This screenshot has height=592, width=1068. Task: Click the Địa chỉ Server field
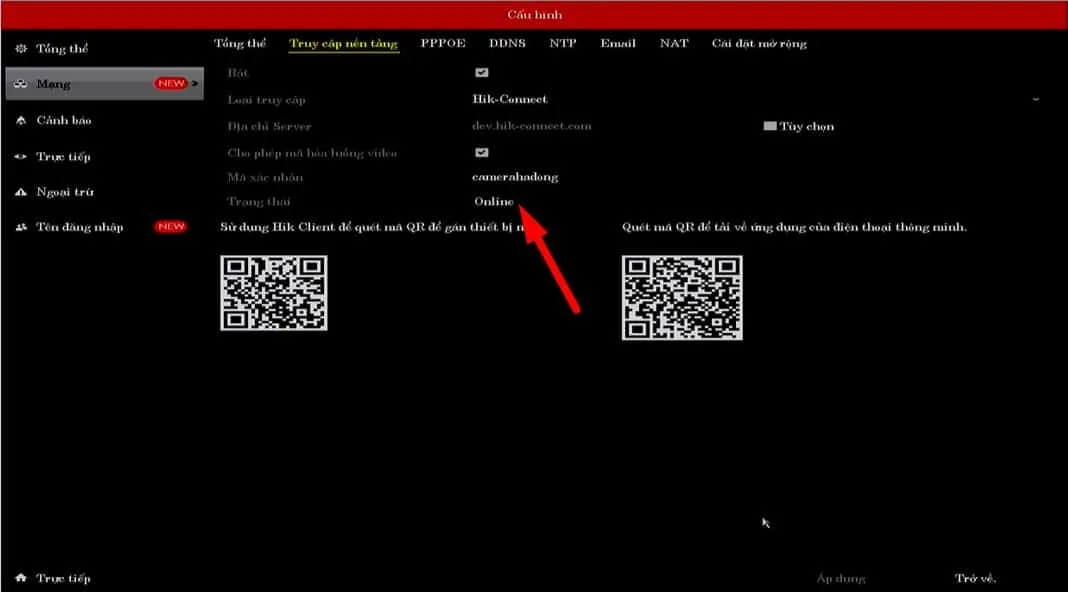[x=531, y=126]
